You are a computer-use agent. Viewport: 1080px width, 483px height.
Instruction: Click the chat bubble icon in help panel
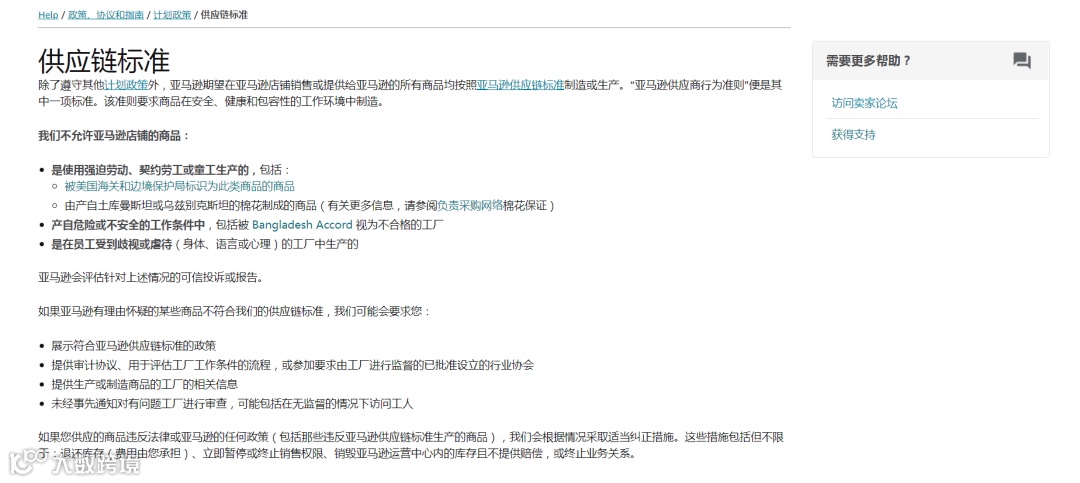[1022, 61]
